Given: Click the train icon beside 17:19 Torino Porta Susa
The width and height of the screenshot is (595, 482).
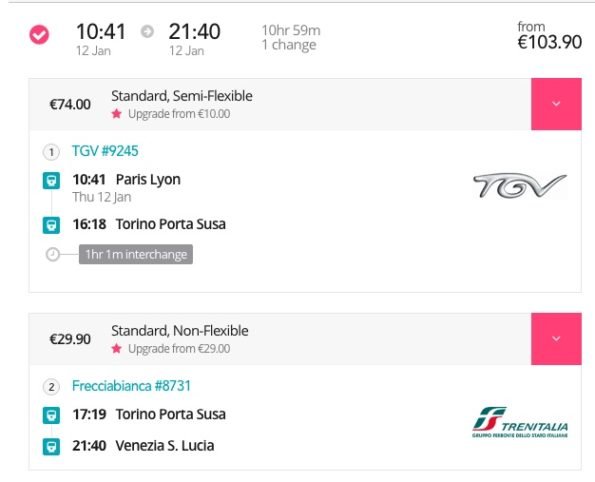Looking at the screenshot, I should tap(51, 415).
